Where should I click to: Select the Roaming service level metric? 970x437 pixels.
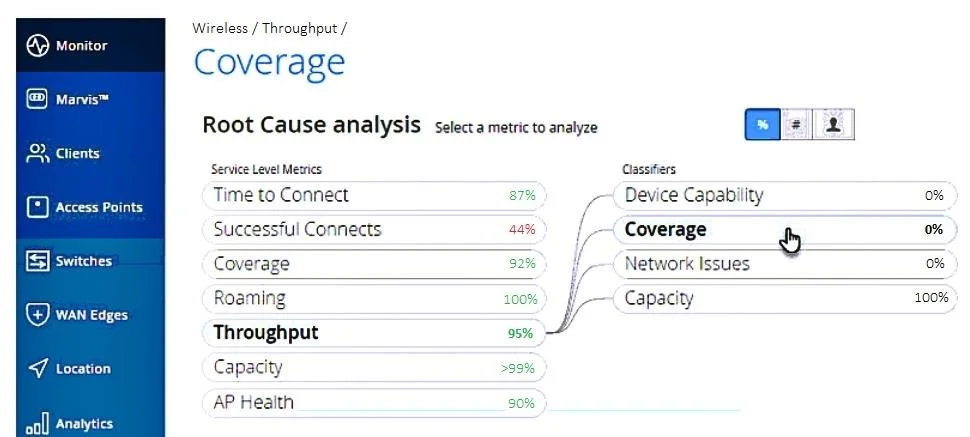[374, 299]
